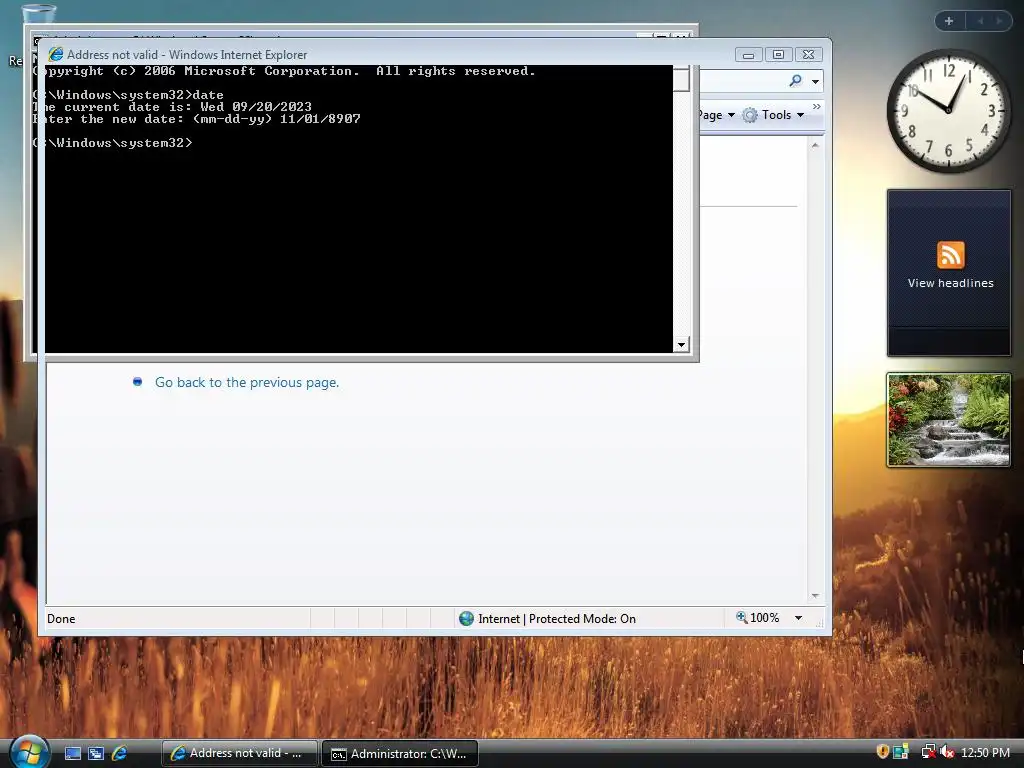
Task: Click the sidebar Add Gadgets plus button
Action: click(x=949, y=21)
